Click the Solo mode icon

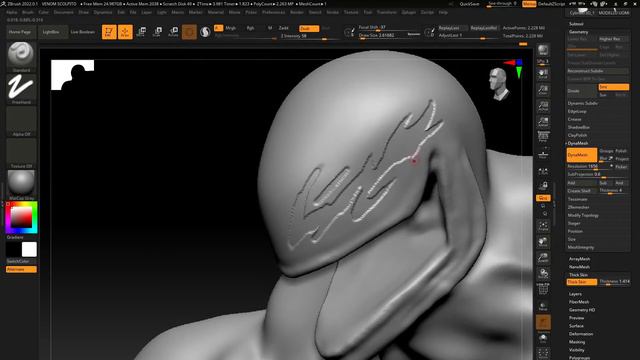click(543, 338)
